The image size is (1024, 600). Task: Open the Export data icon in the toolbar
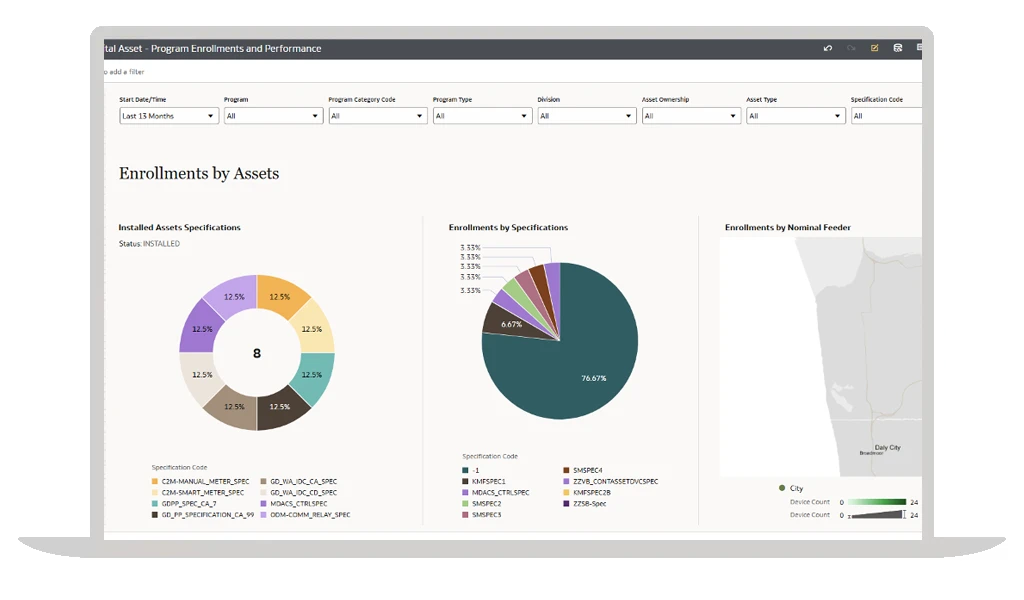click(x=898, y=47)
